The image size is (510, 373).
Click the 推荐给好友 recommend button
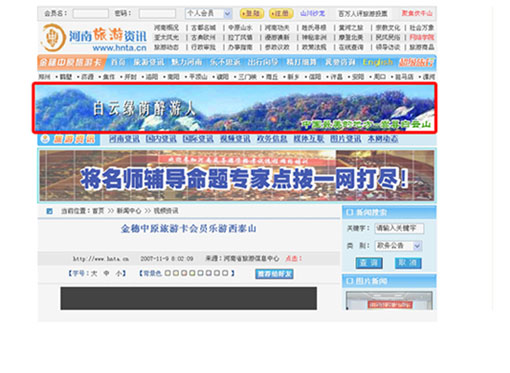pos(274,274)
